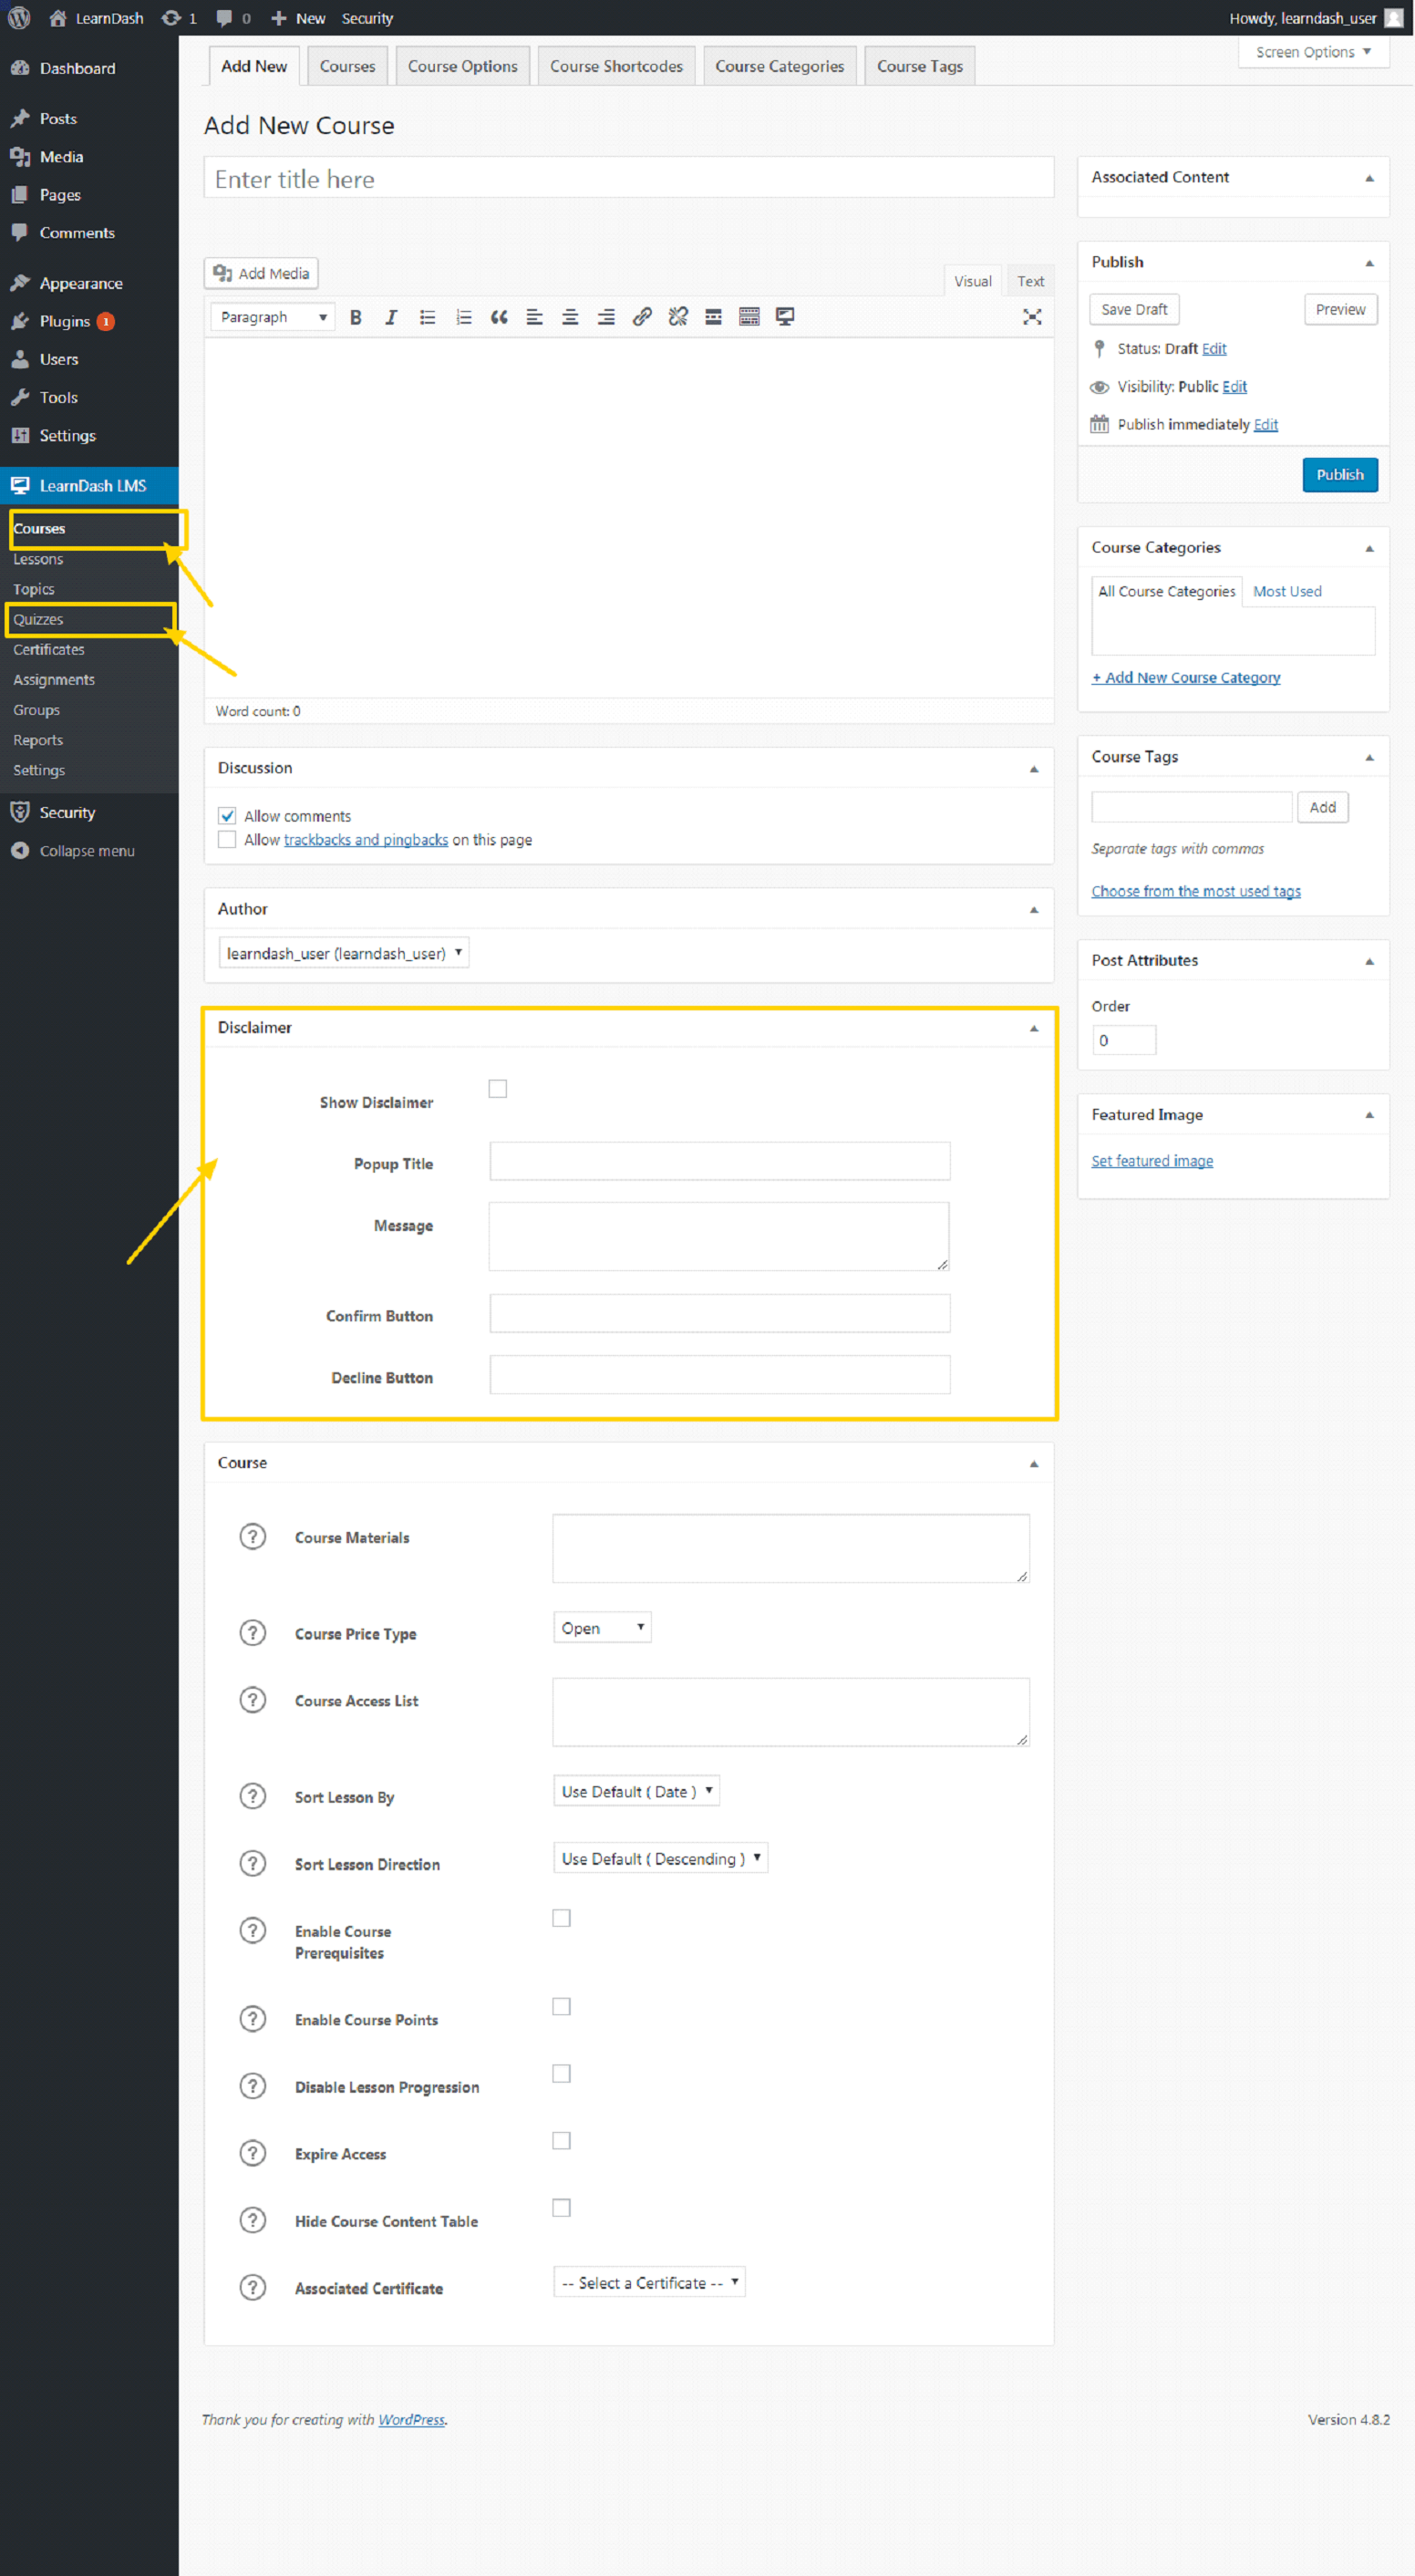Check Disable Lesson Progression box
1415x2576 pixels.
pyautogui.click(x=562, y=2073)
